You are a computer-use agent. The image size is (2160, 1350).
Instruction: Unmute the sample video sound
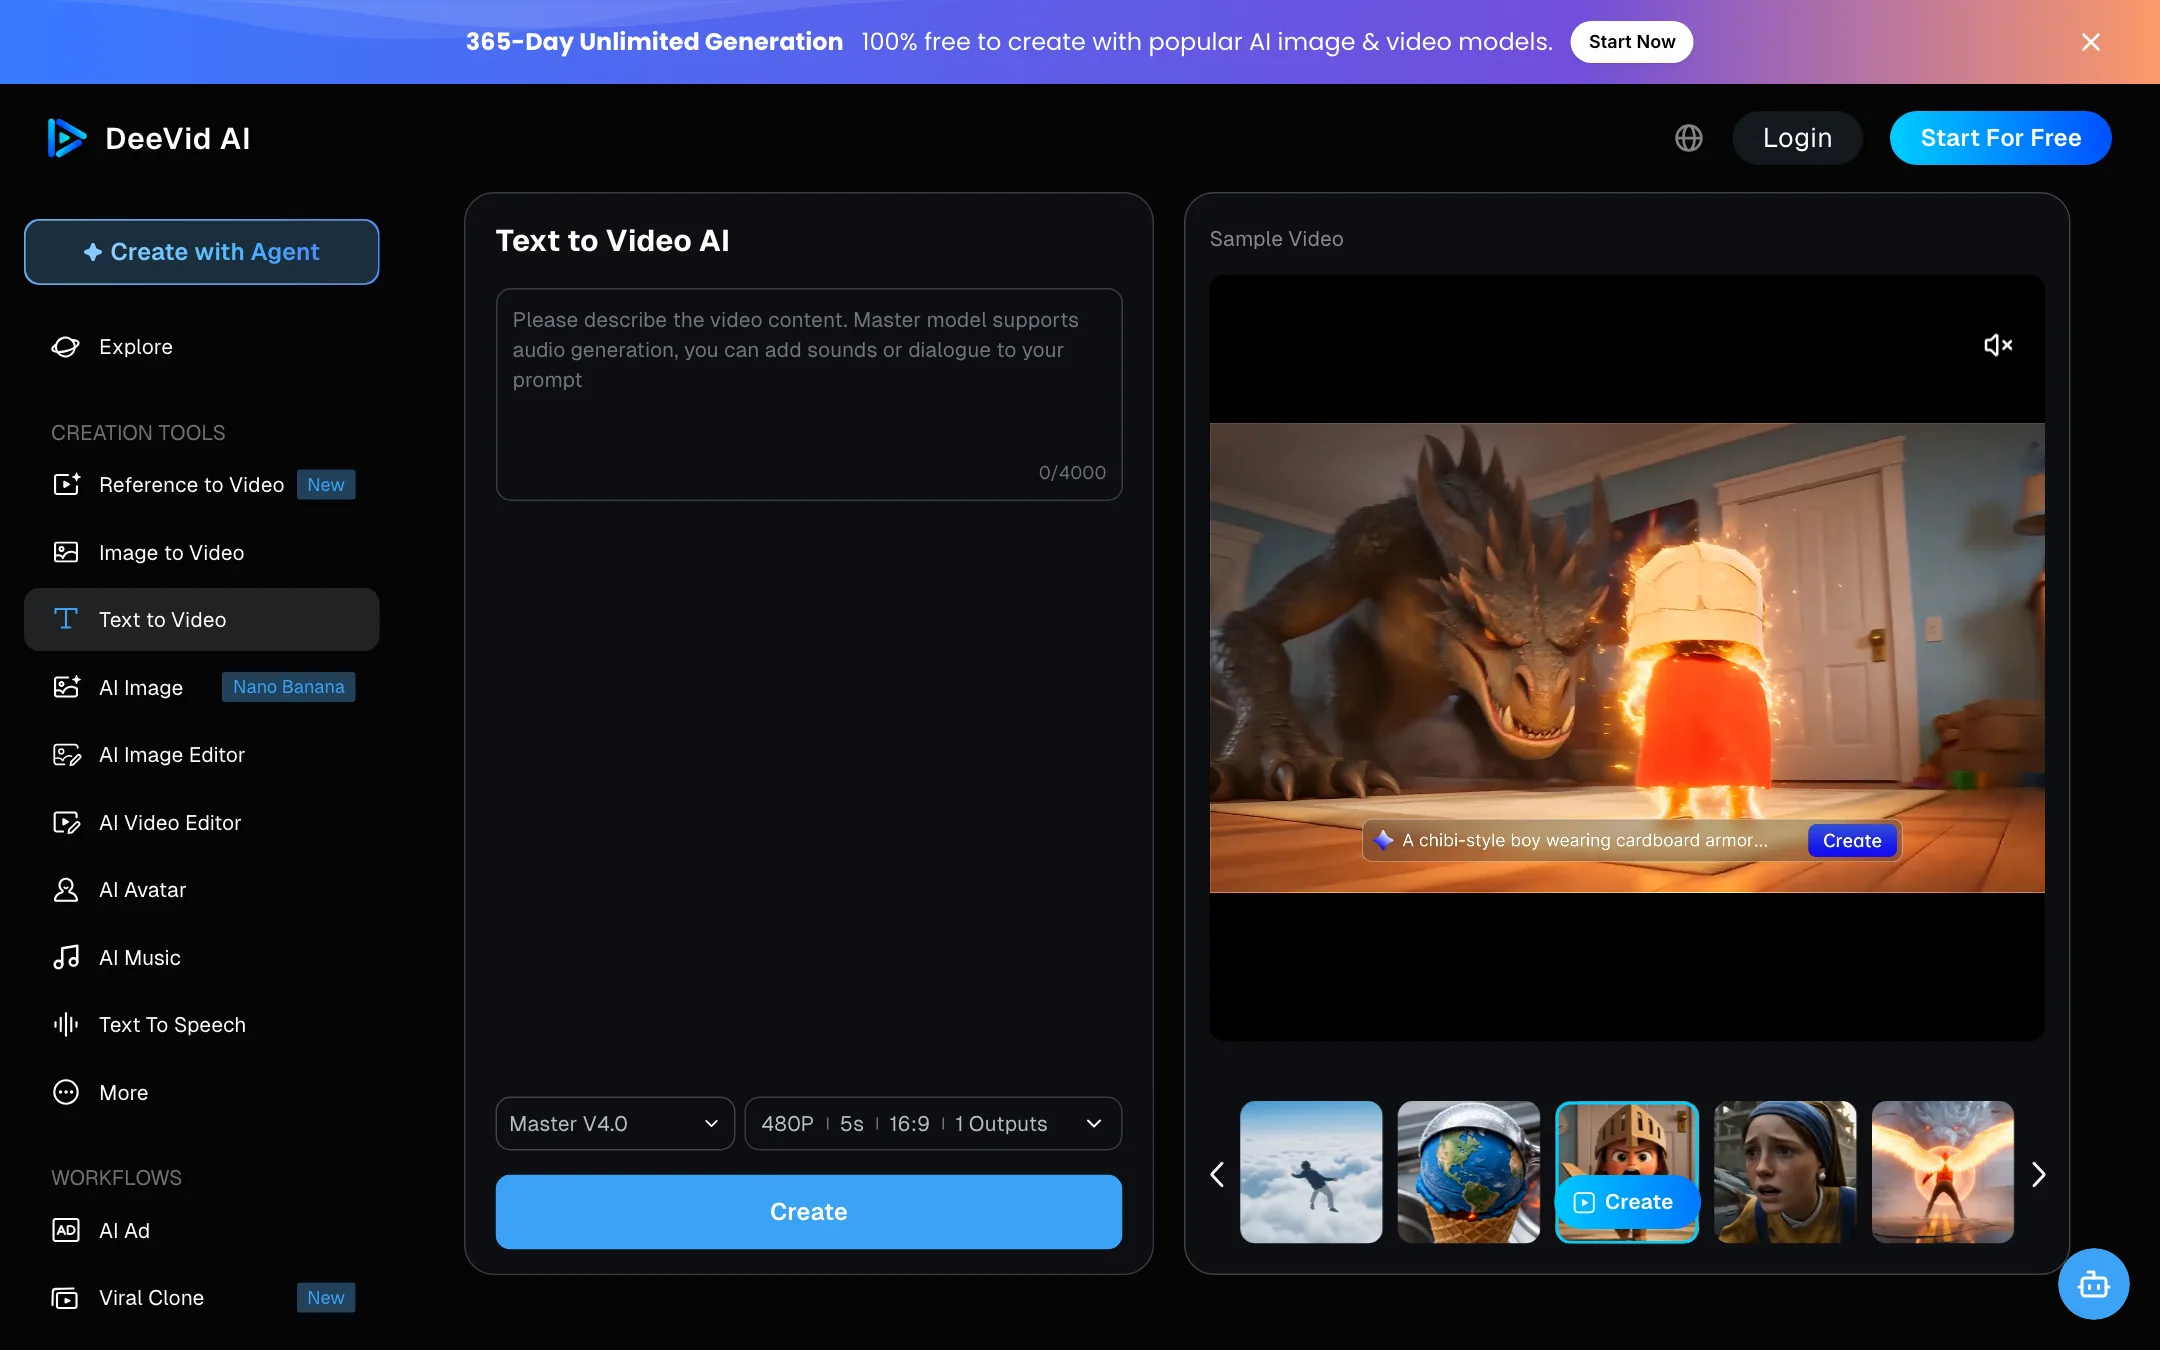[x=1998, y=345]
